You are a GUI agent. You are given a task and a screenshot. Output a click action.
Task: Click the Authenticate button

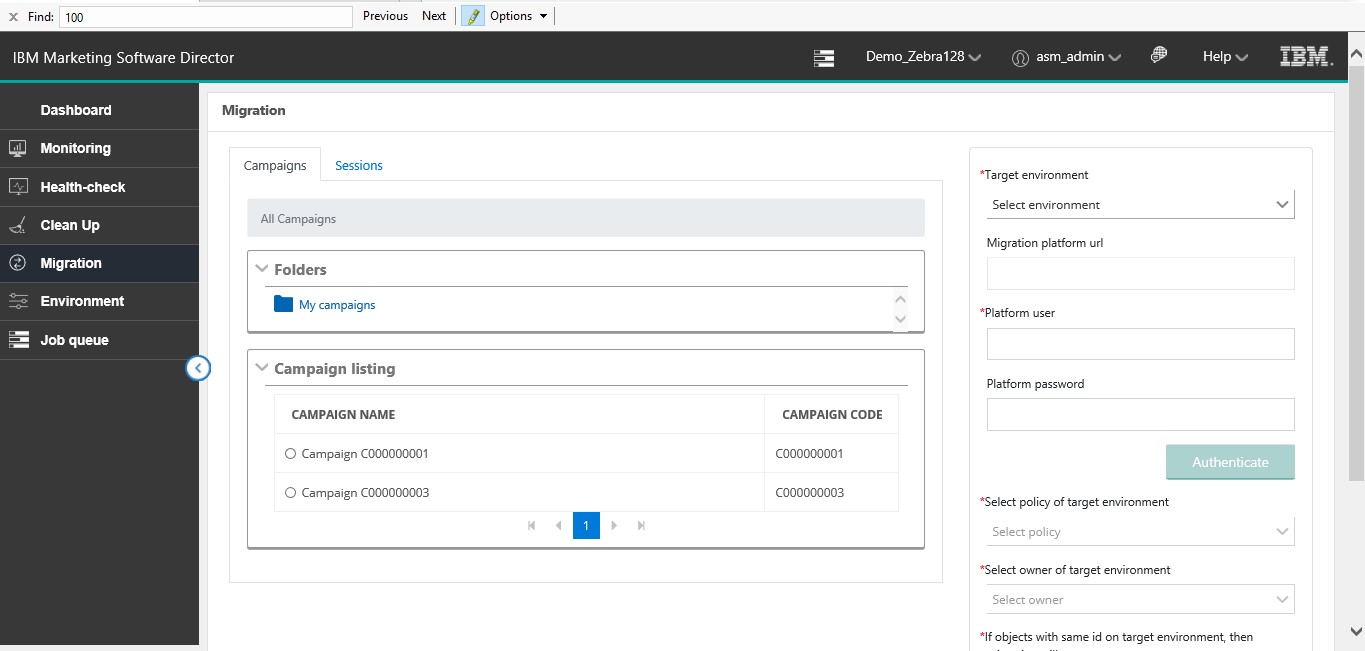(1230, 462)
